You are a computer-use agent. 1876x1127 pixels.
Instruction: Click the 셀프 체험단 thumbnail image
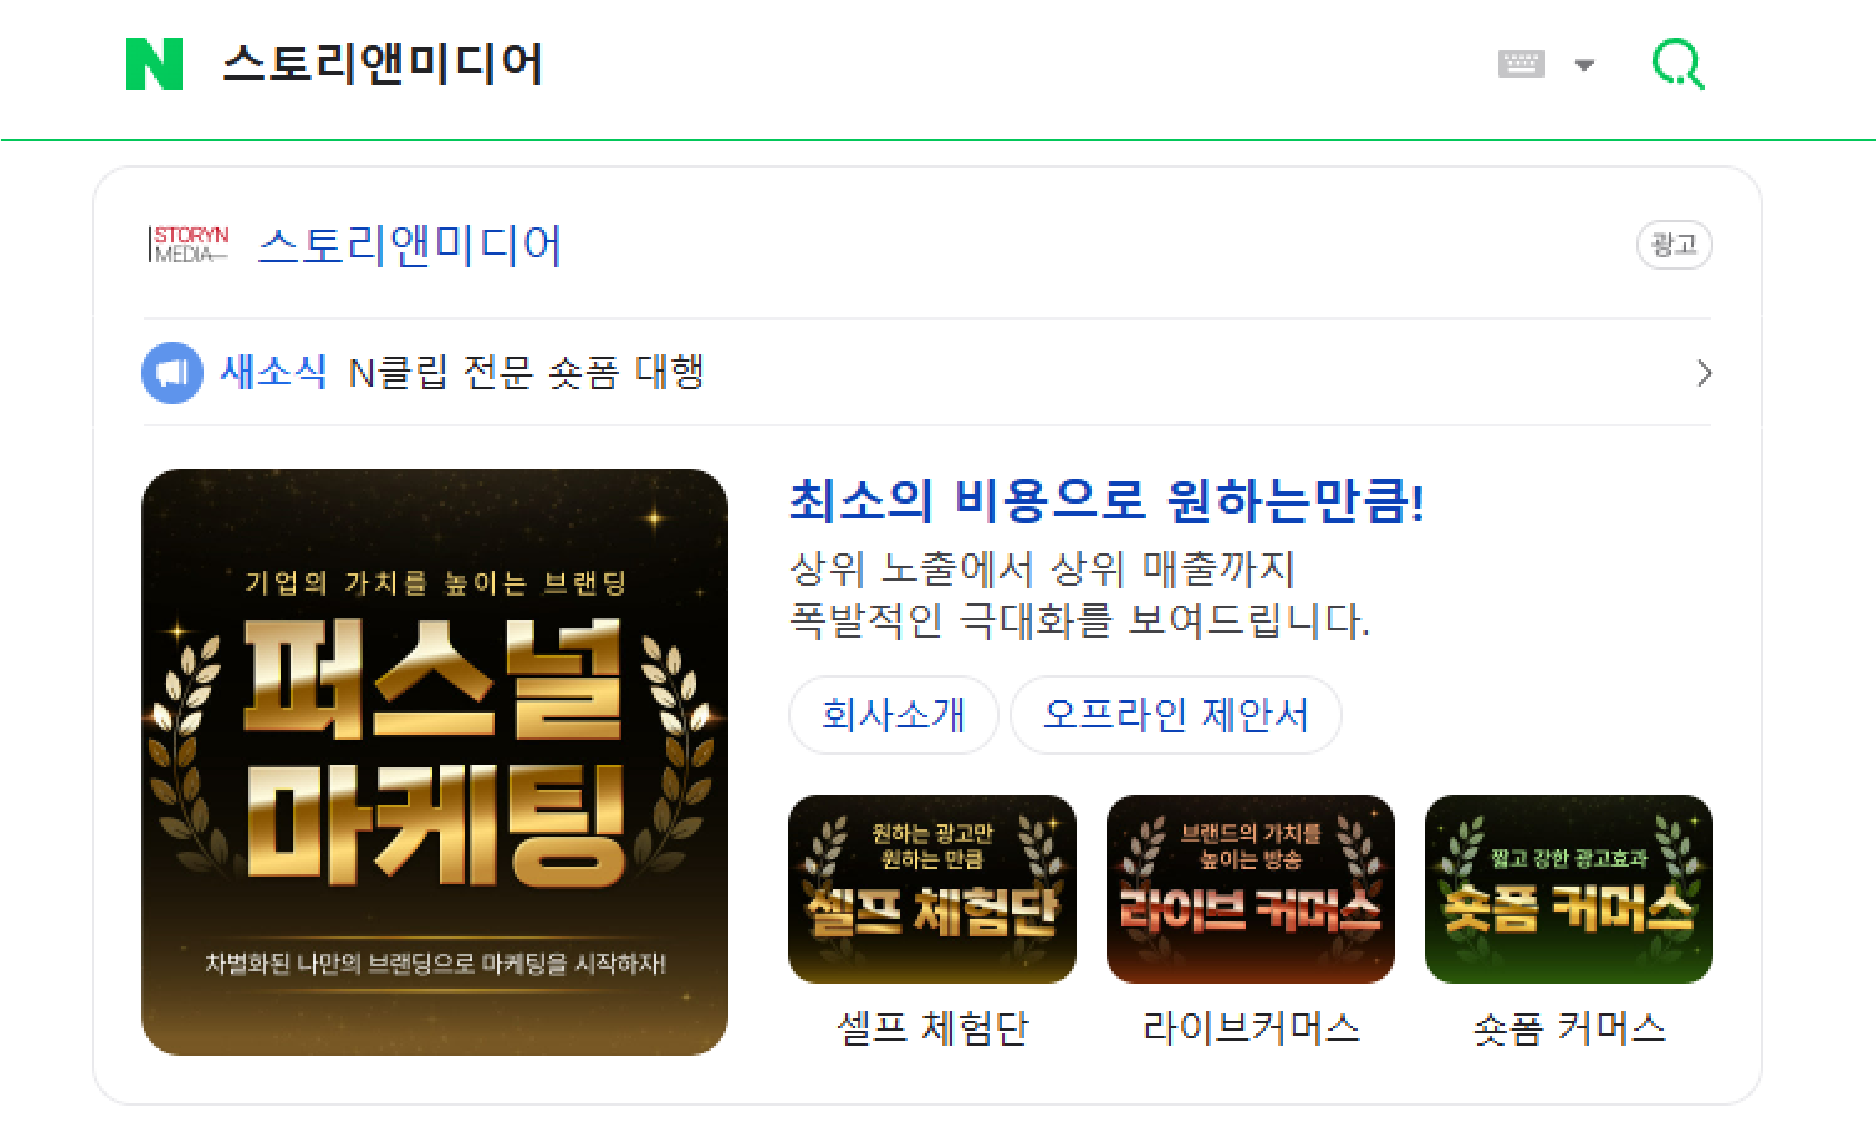[x=932, y=889]
